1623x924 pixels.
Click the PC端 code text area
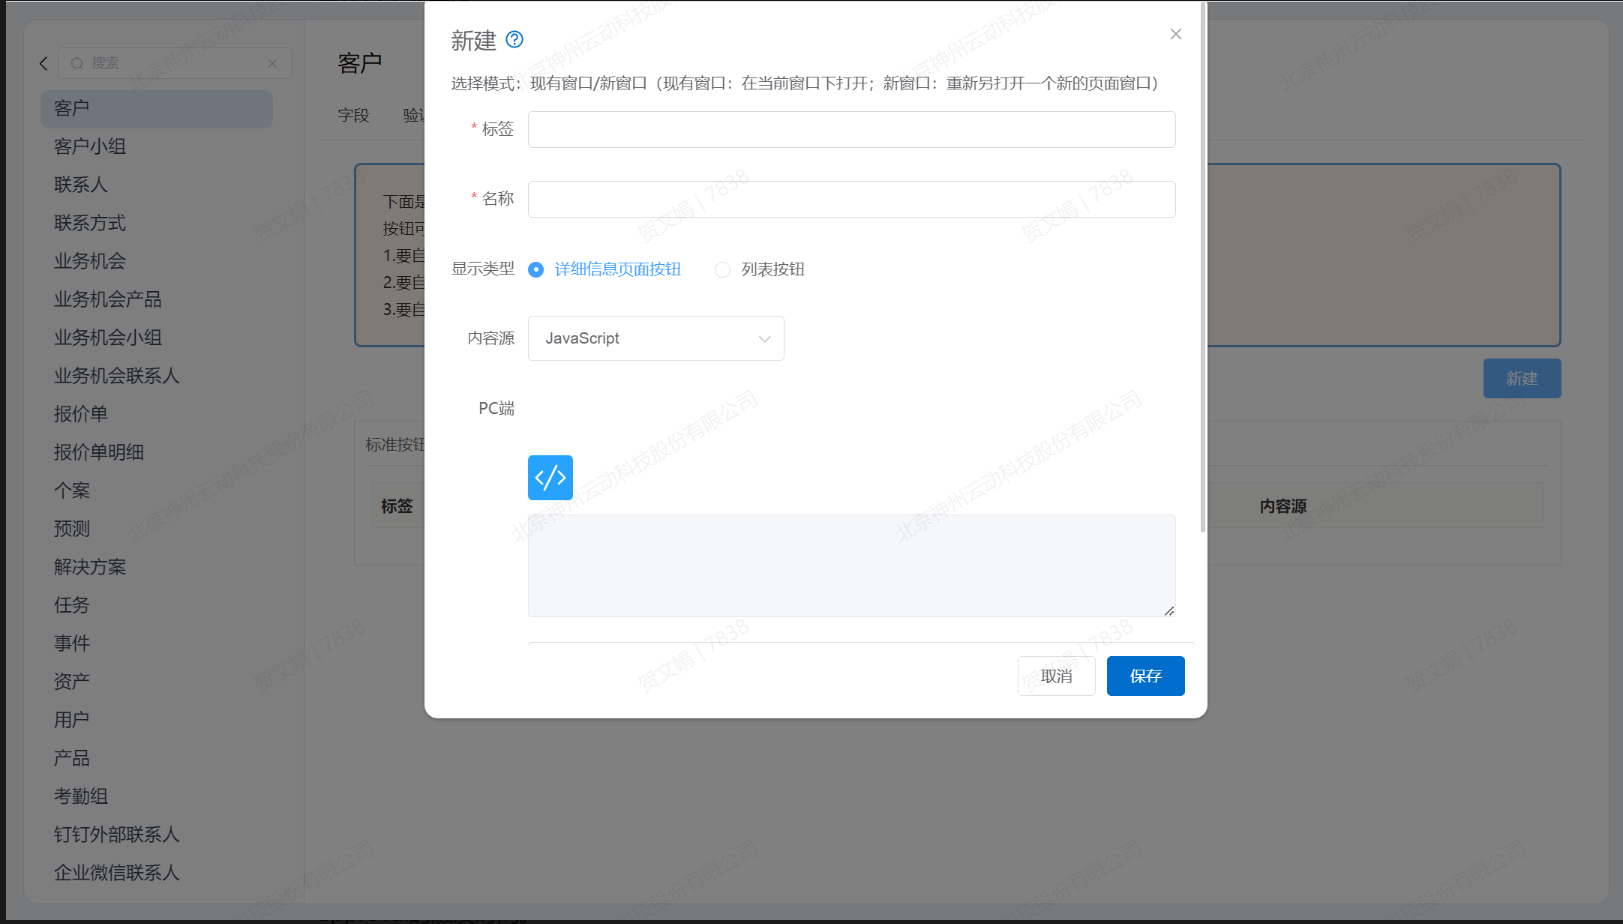(850, 565)
